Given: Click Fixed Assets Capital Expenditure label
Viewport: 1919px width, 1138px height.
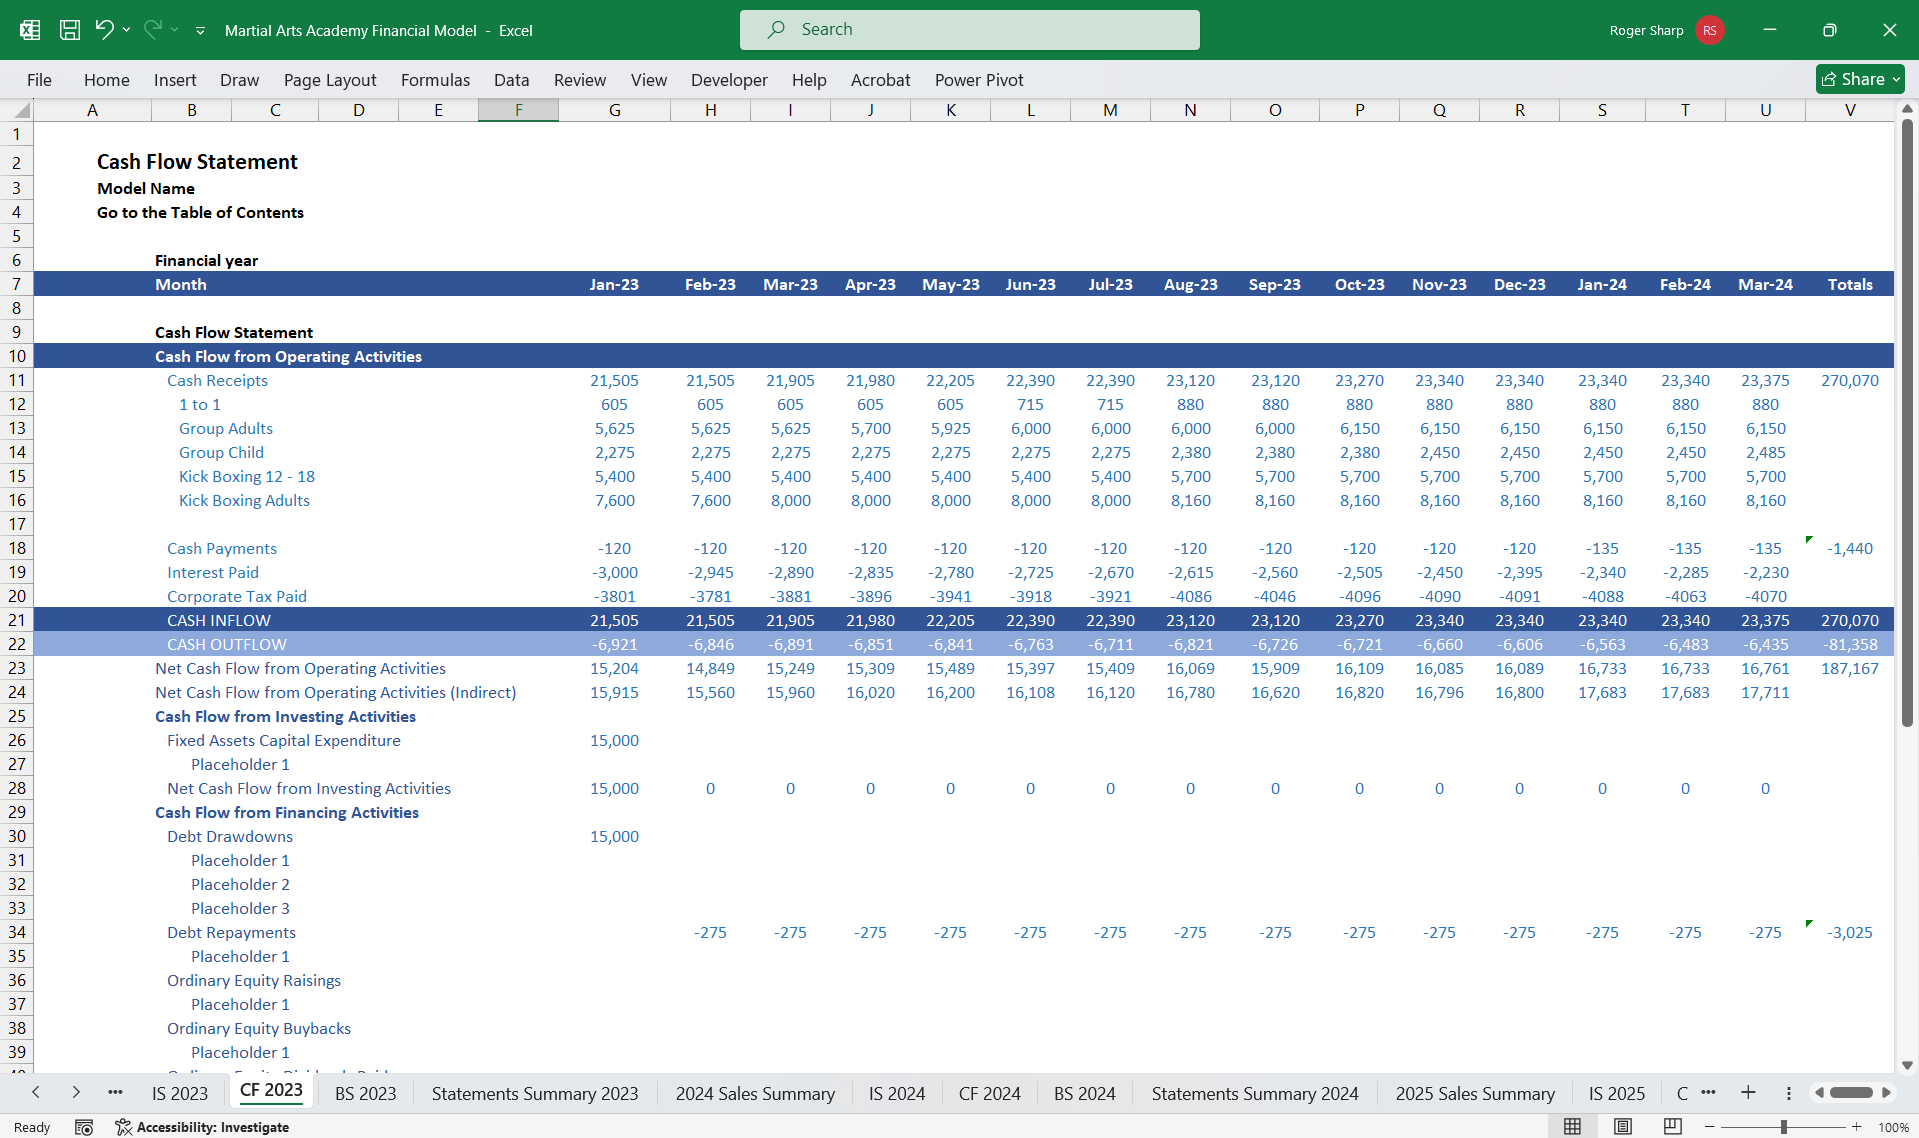Looking at the screenshot, I should [284, 740].
